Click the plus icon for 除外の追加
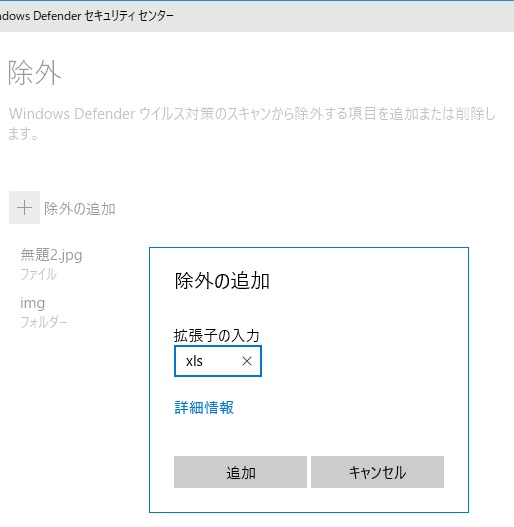 pos(24,207)
